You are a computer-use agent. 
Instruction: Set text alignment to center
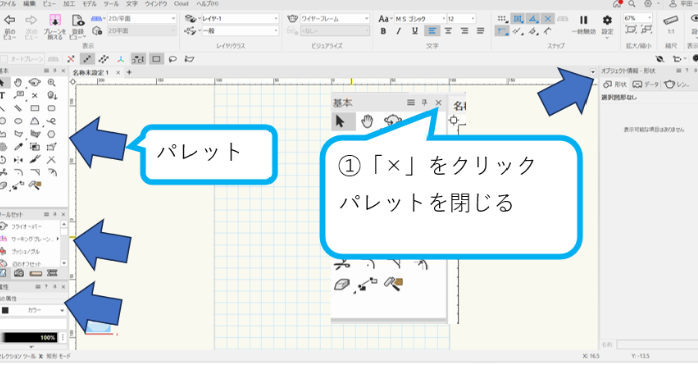point(448,31)
